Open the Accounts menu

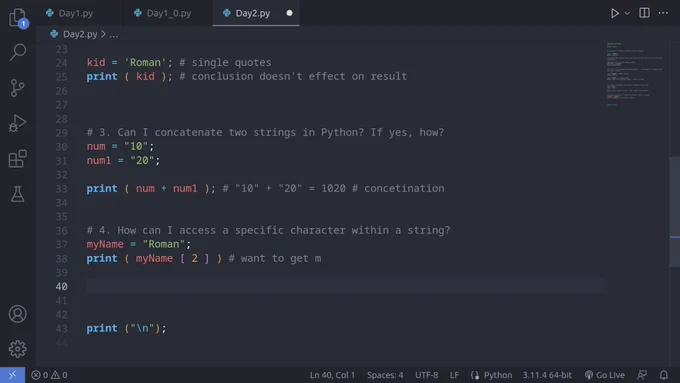pyautogui.click(x=17, y=314)
